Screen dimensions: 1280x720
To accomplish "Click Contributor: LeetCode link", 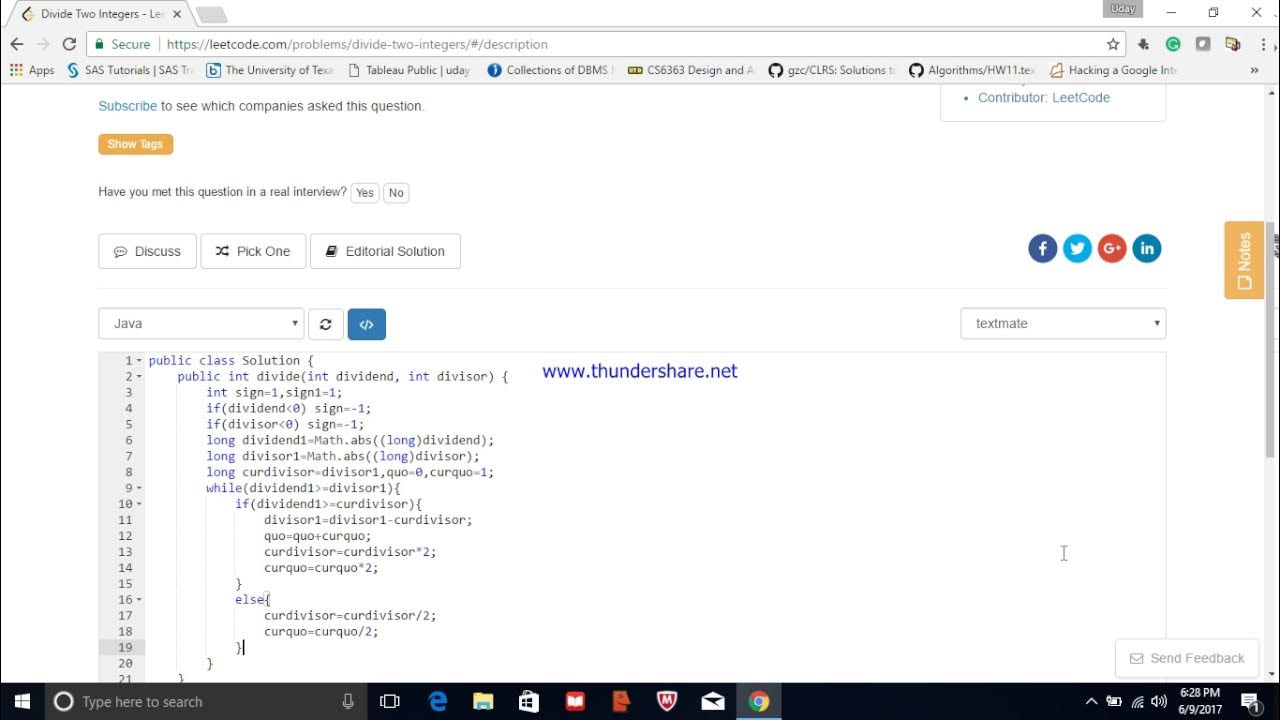I will pyautogui.click(x=1044, y=98).
